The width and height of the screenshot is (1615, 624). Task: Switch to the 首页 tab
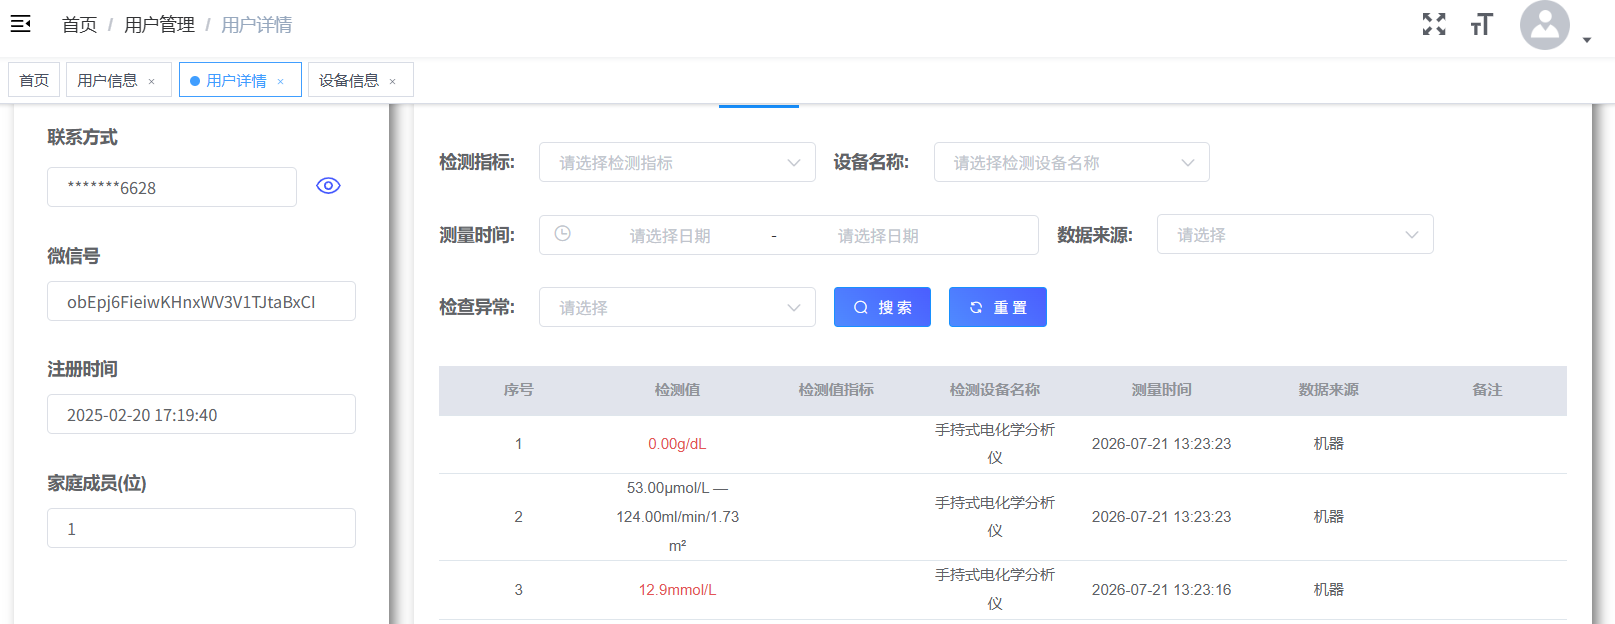[34, 80]
